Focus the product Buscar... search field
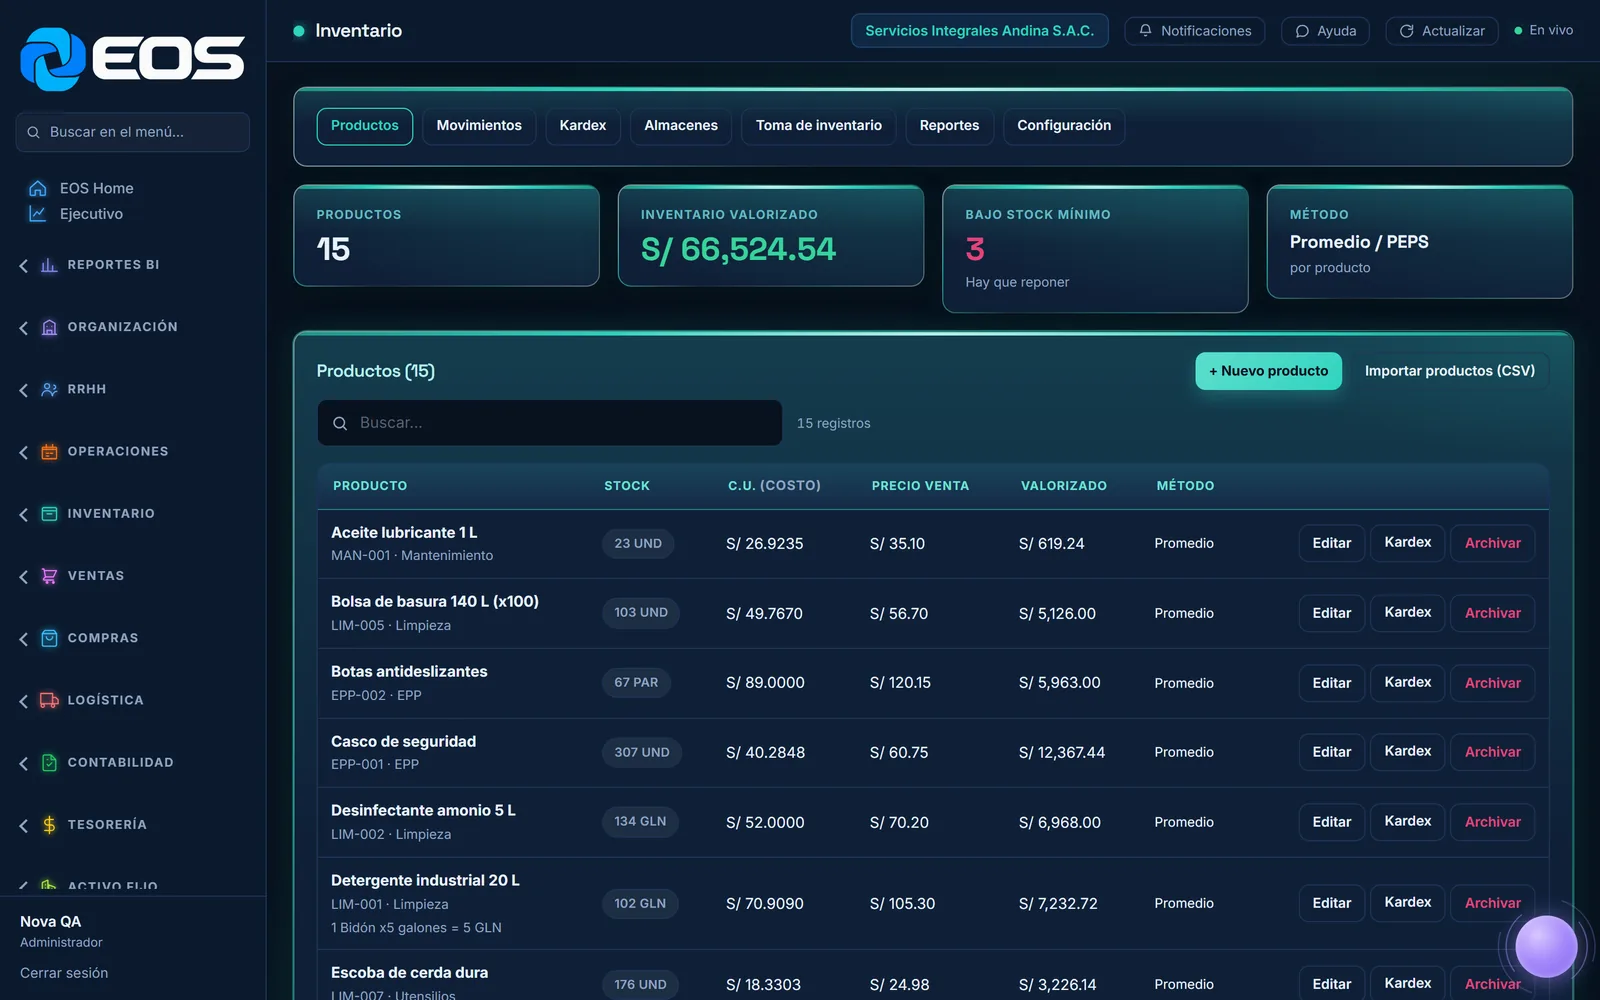The width and height of the screenshot is (1600, 1000). pyautogui.click(x=549, y=423)
